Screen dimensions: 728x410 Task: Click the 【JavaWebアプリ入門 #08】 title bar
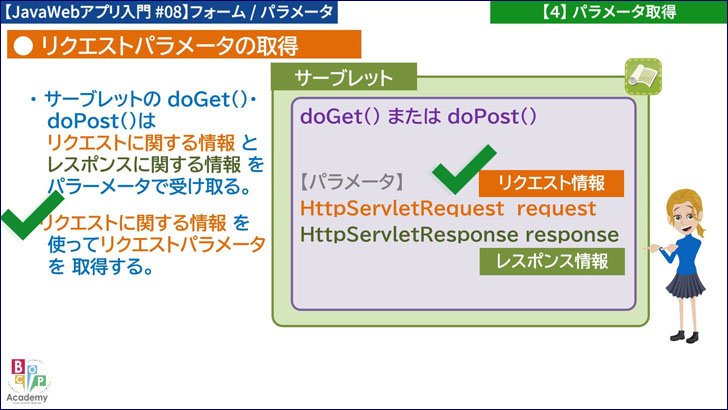[167, 12]
